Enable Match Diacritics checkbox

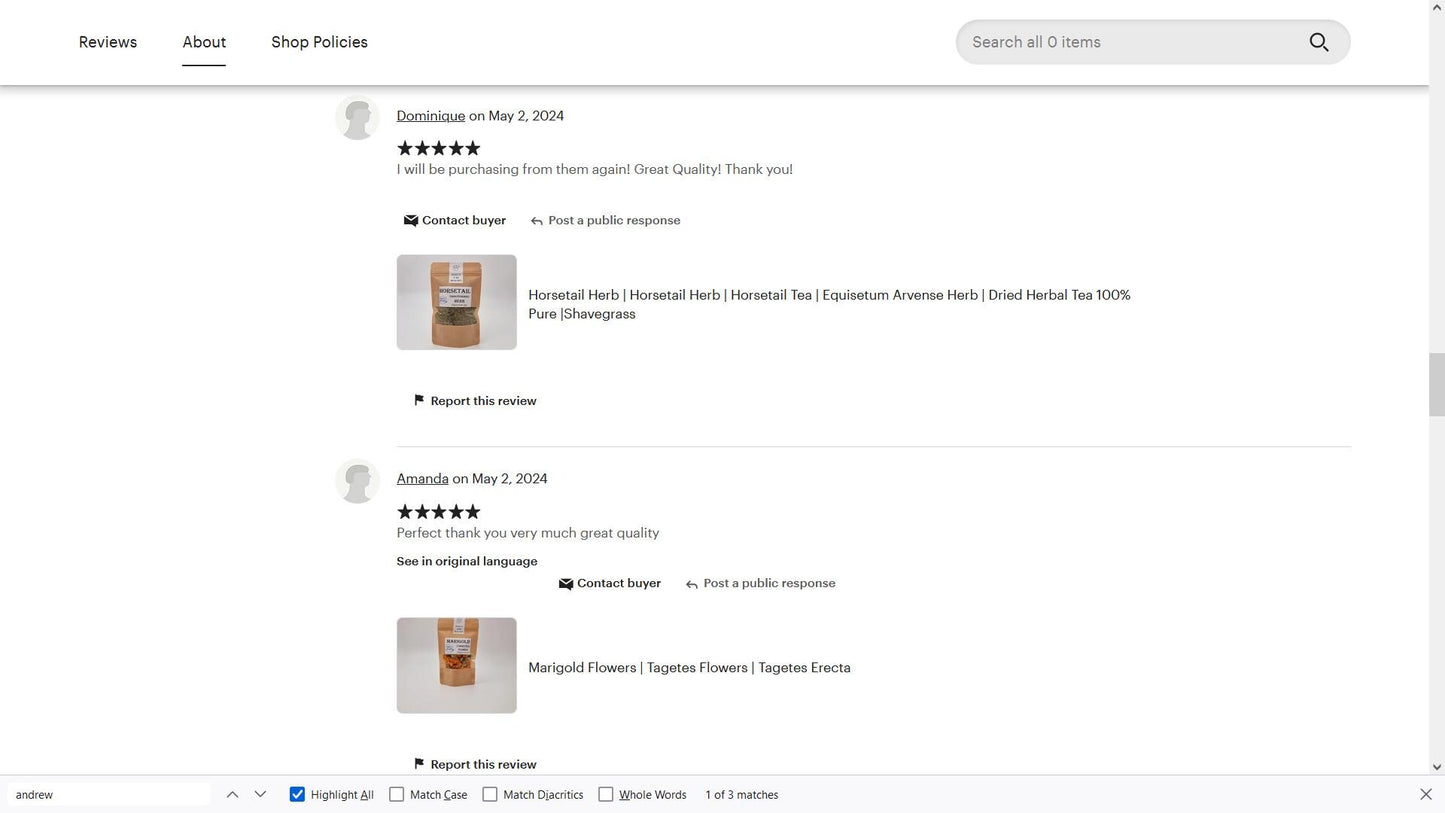(x=490, y=794)
